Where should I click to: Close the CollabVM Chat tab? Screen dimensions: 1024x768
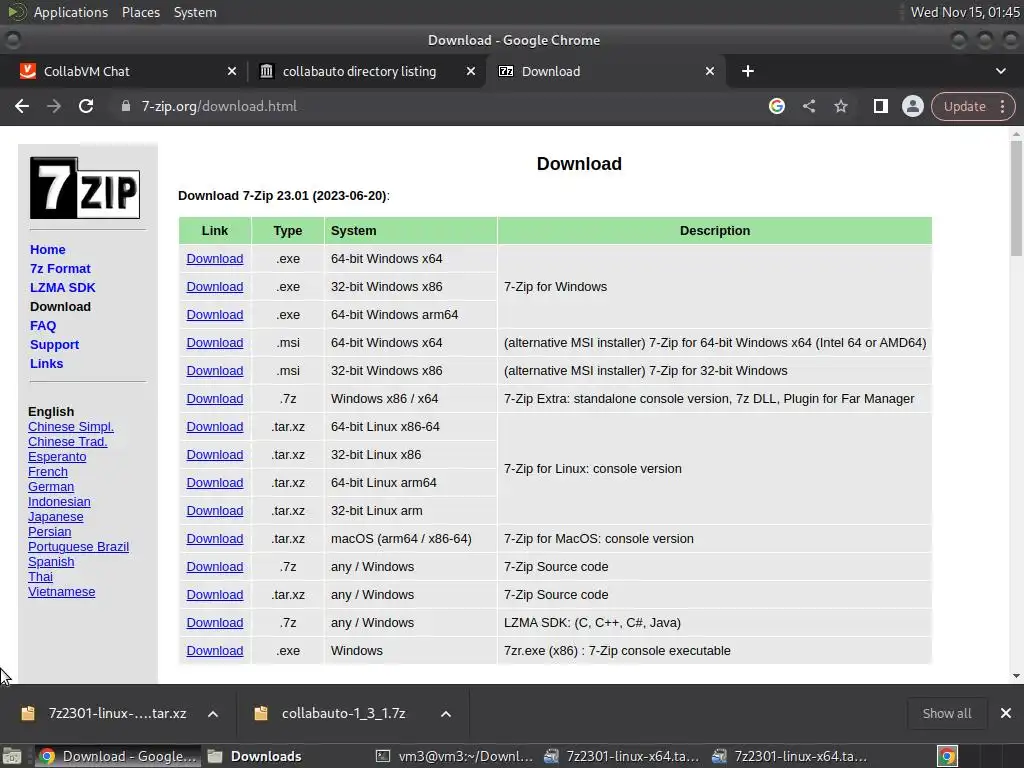pyautogui.click(x=232, y=71)
